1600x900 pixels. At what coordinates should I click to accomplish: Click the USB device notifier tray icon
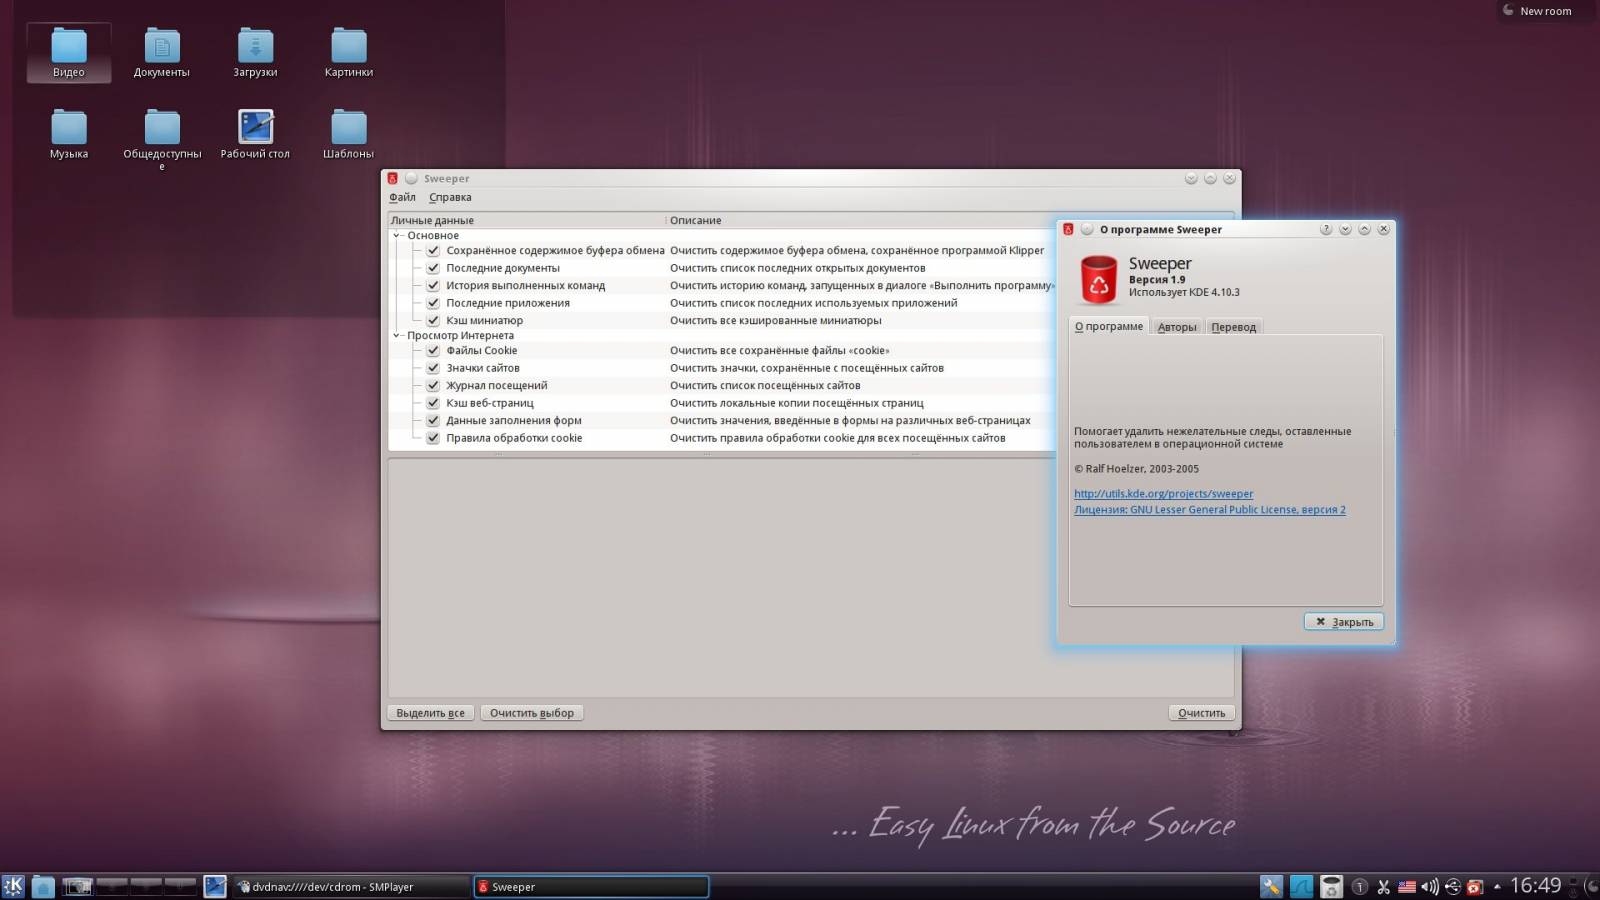coord(1453,887)
